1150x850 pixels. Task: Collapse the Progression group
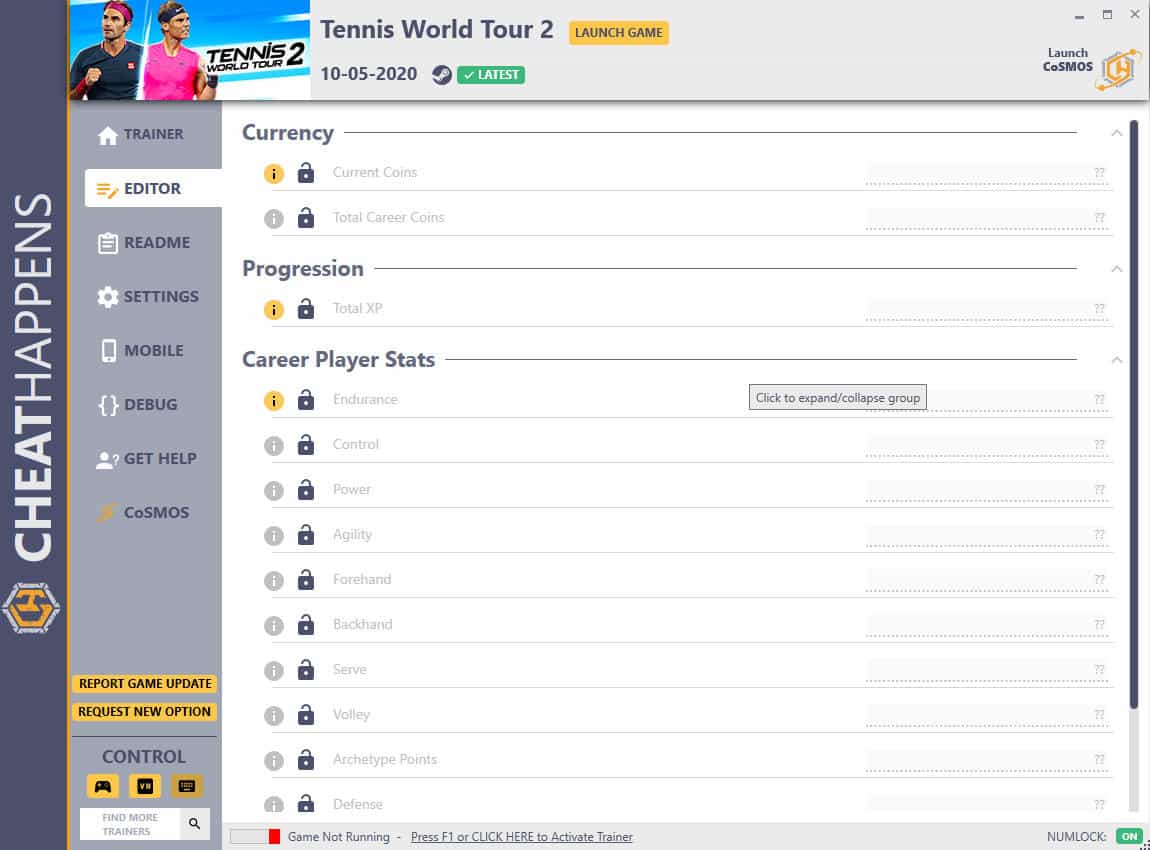point(1116,269)
